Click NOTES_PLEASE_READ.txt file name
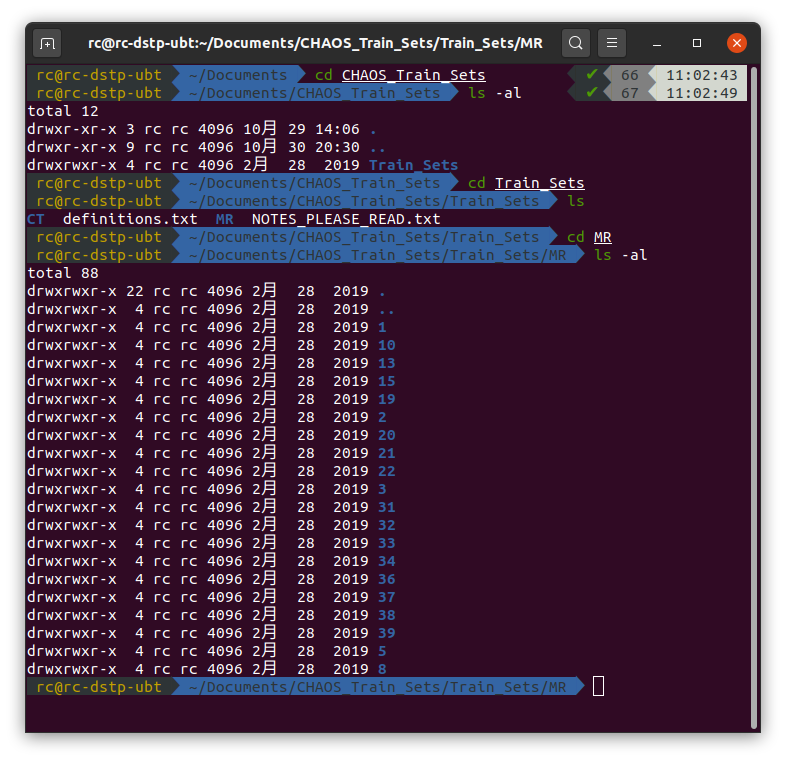The height and width of the screenshot is (761, 786). 346,219
